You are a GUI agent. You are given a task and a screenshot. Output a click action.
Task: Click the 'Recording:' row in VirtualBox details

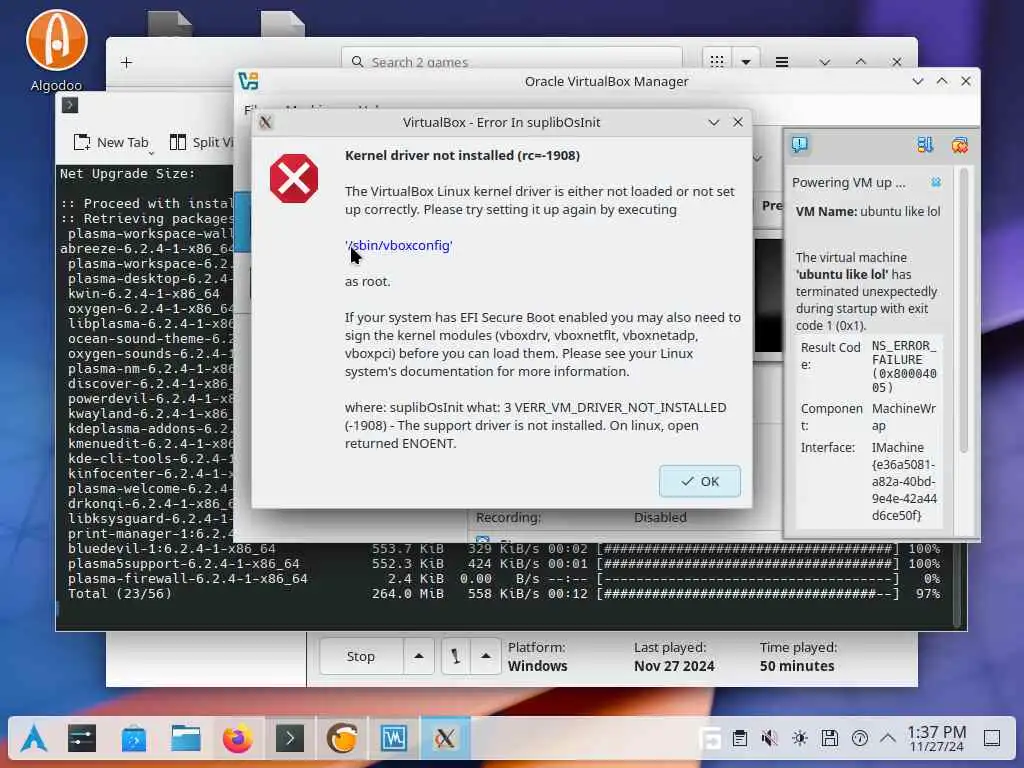tap(581, 517)
